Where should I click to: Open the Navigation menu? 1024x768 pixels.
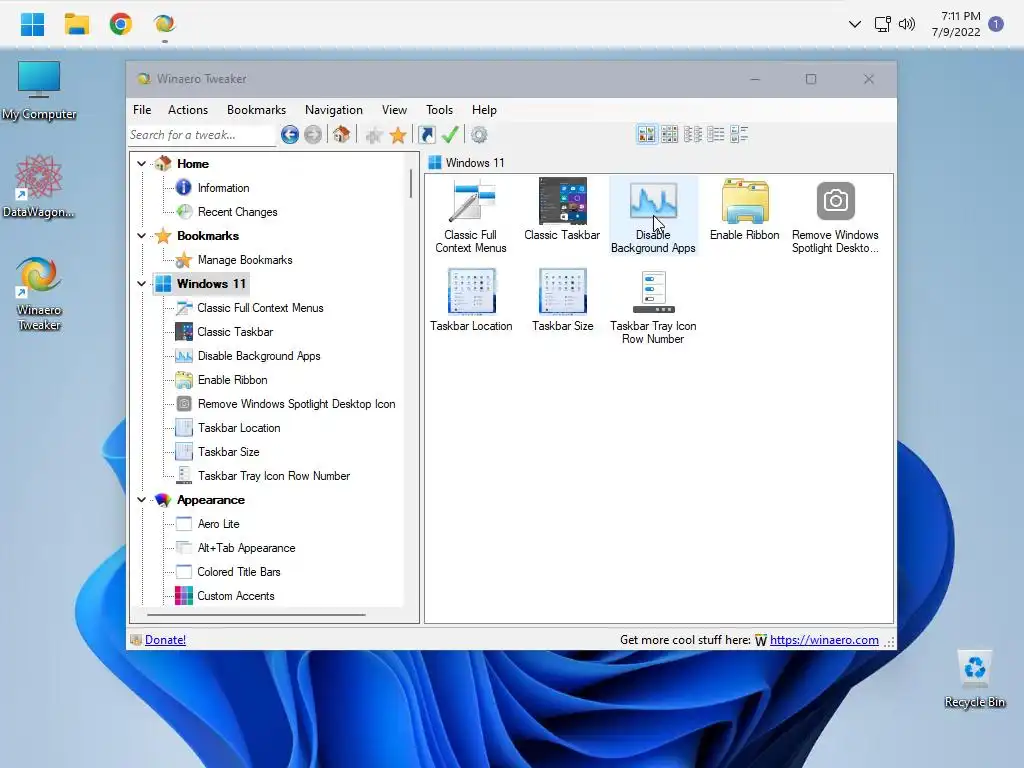(x=333, y=110)
